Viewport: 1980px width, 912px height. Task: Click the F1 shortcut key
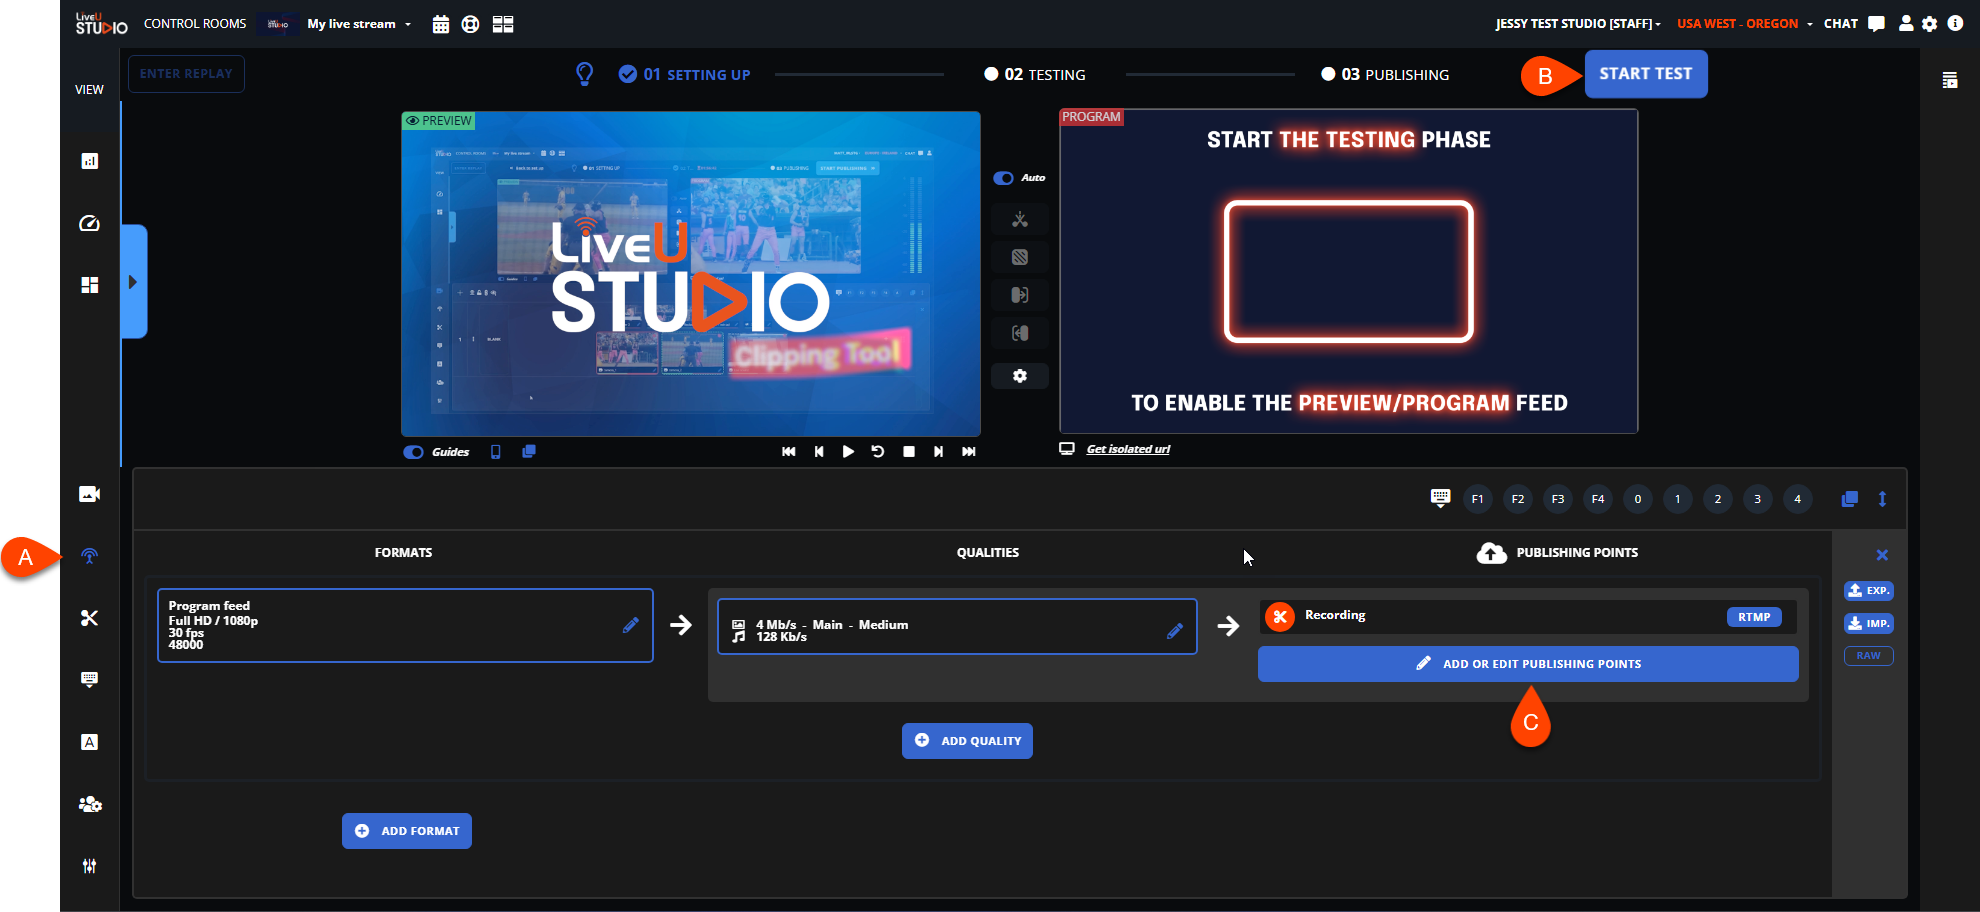click(x=1478, y=499)
